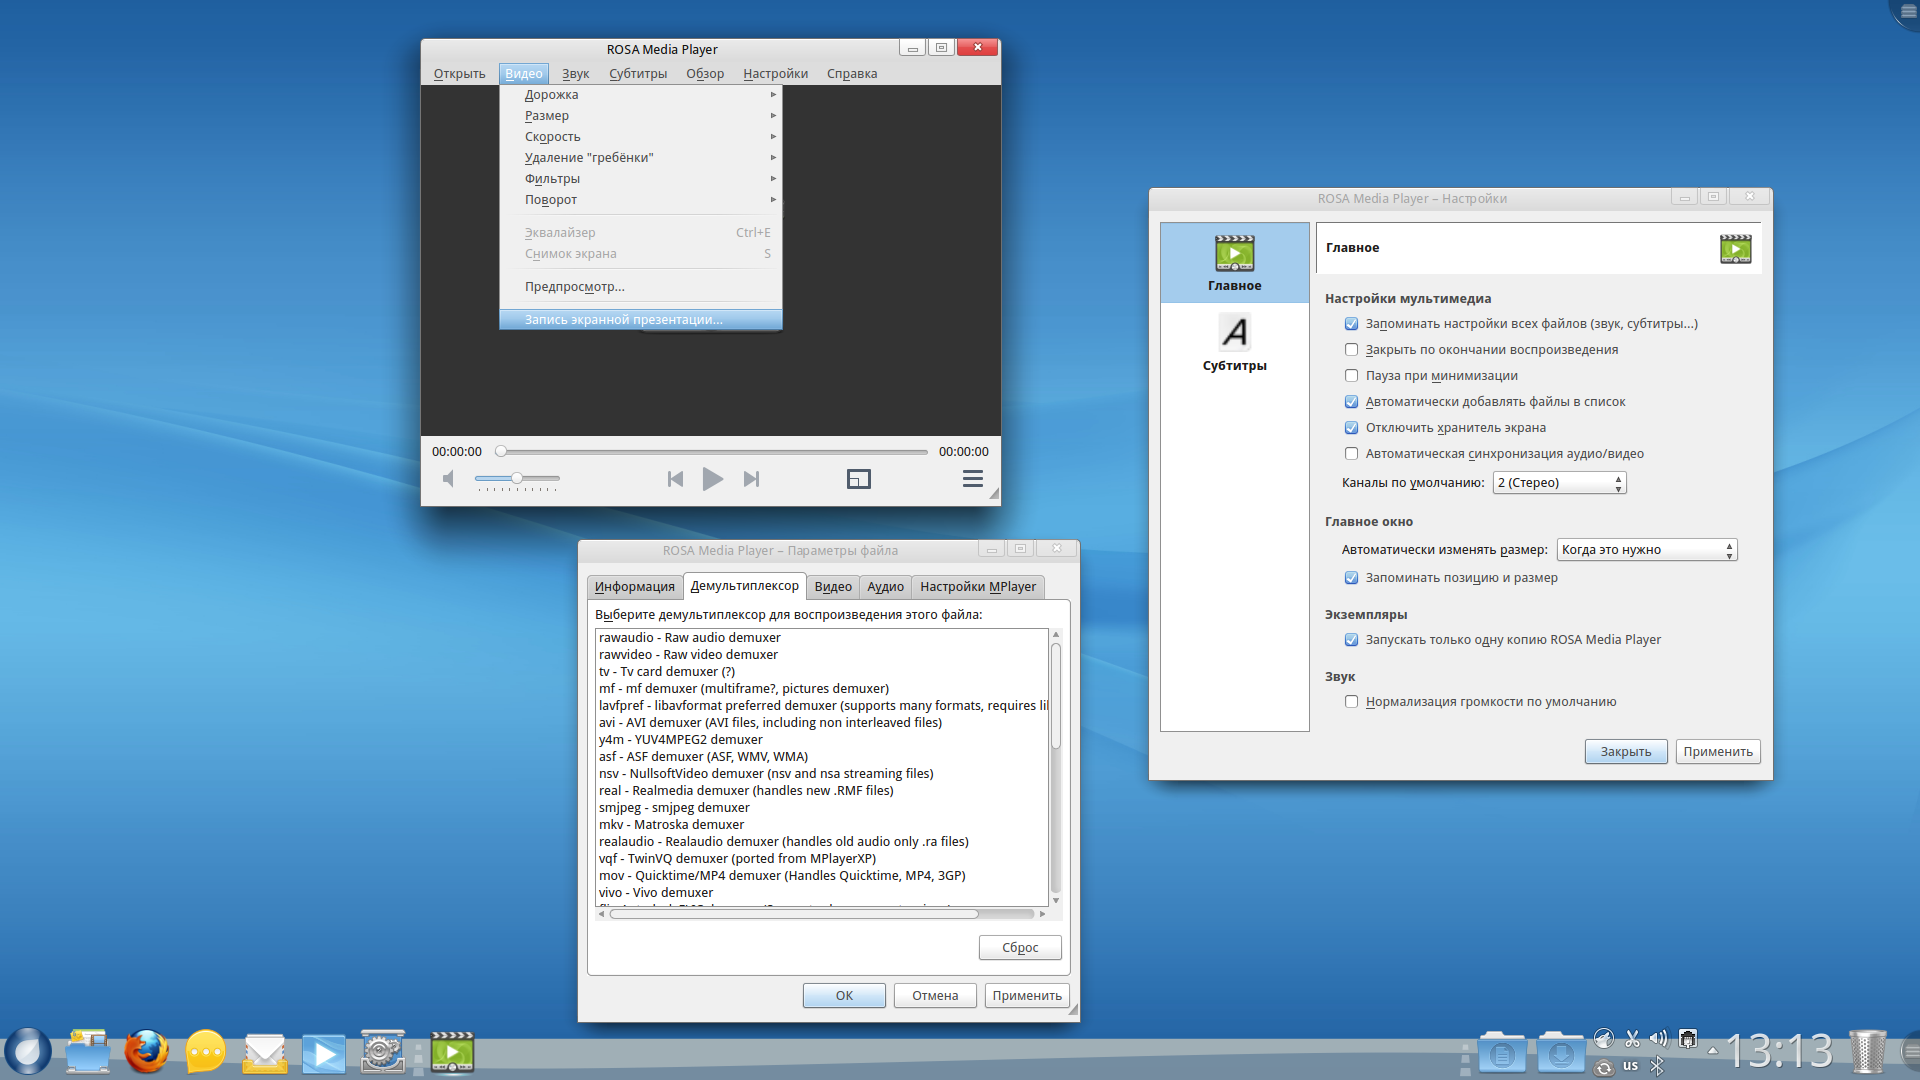Open the yellow chat messenger icon

(x=206, y=1052)
